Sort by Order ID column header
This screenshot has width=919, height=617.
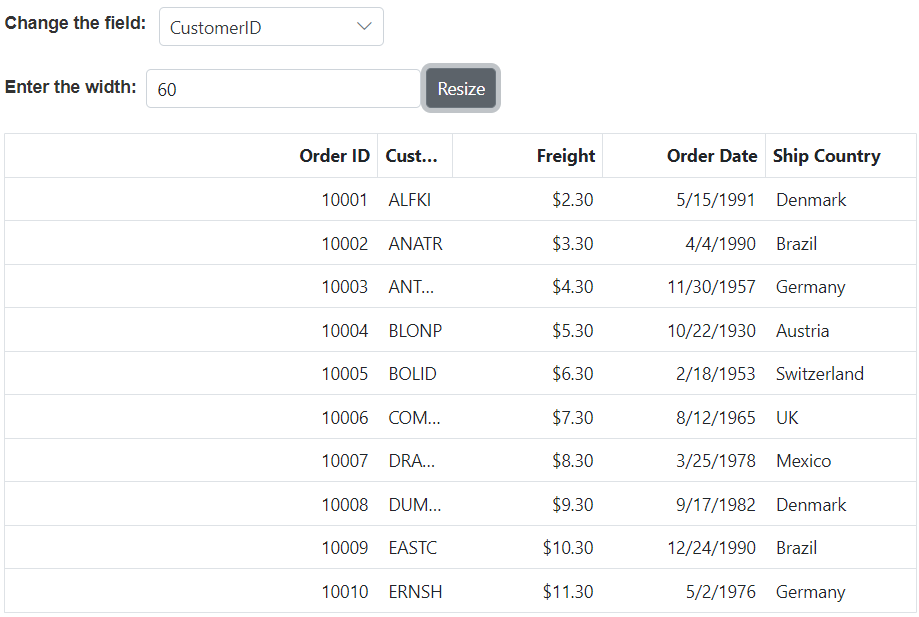[334, 156]
